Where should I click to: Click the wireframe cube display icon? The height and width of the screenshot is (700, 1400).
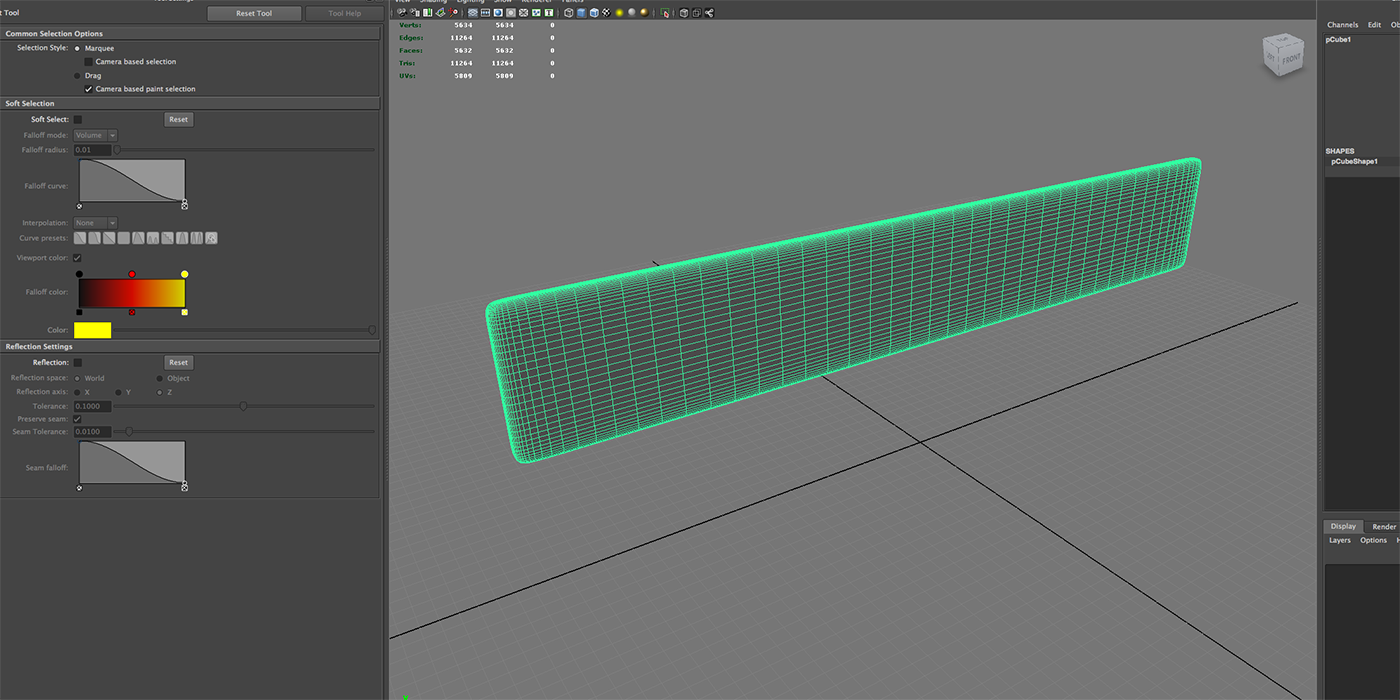[x=568, y=13]
